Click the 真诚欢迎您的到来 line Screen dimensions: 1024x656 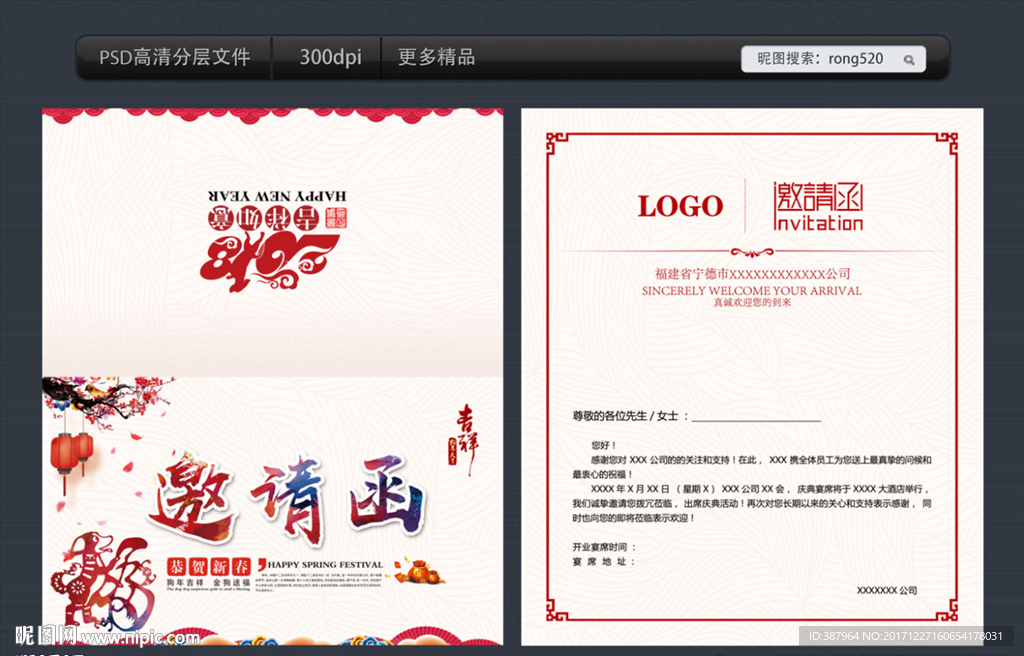(752, 303)
